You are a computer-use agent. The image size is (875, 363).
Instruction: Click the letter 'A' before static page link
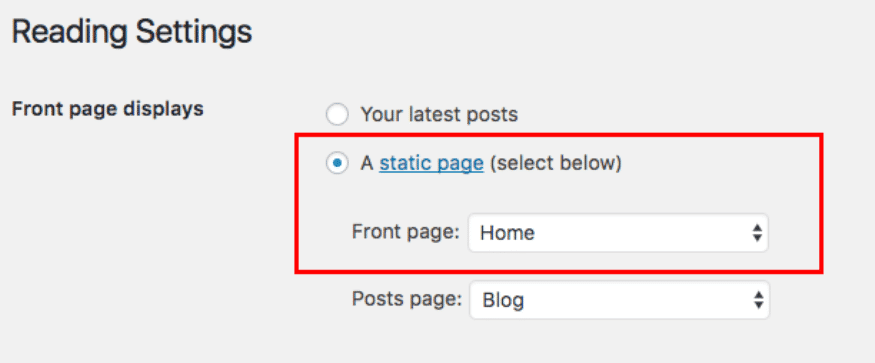pos(366,164)
